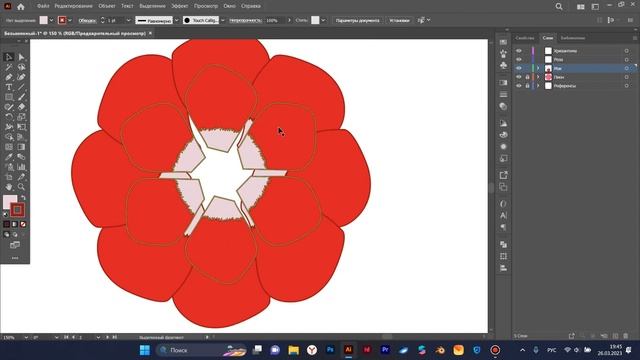This screenshot has height=360, width=640.
Task: Open the stroke color dropdown in control bar
Action: 70,20
